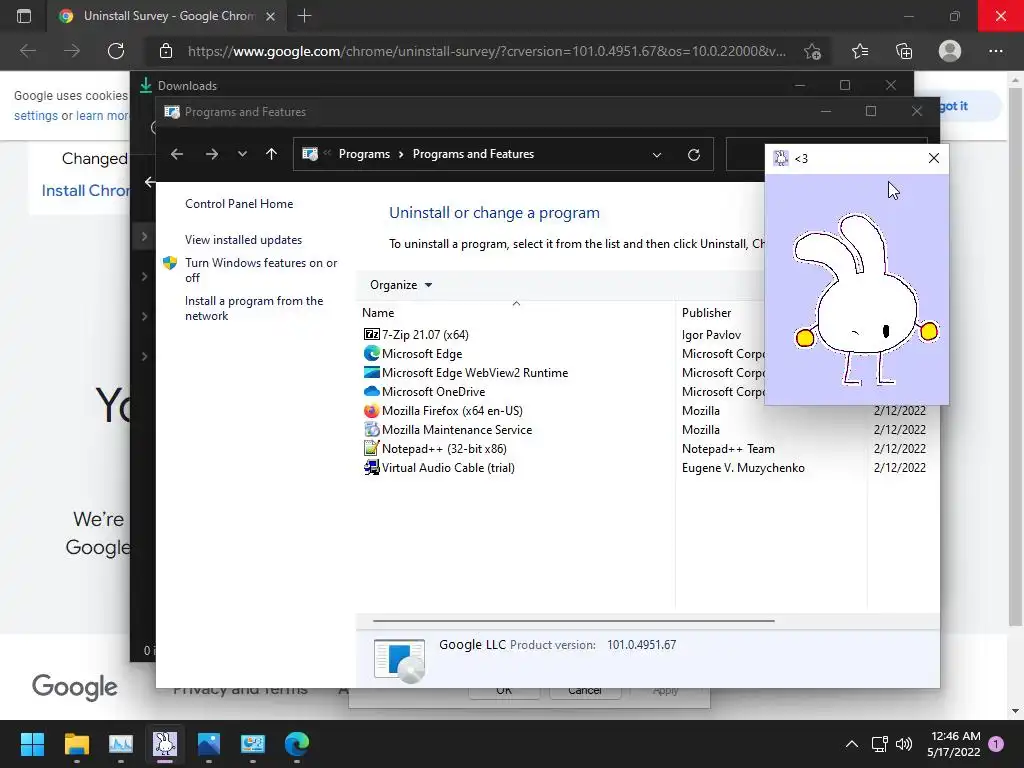Open Microsoft Edge taskbar icon
The height and width of the screenshot is (768, 1024).
pos(296,744)
